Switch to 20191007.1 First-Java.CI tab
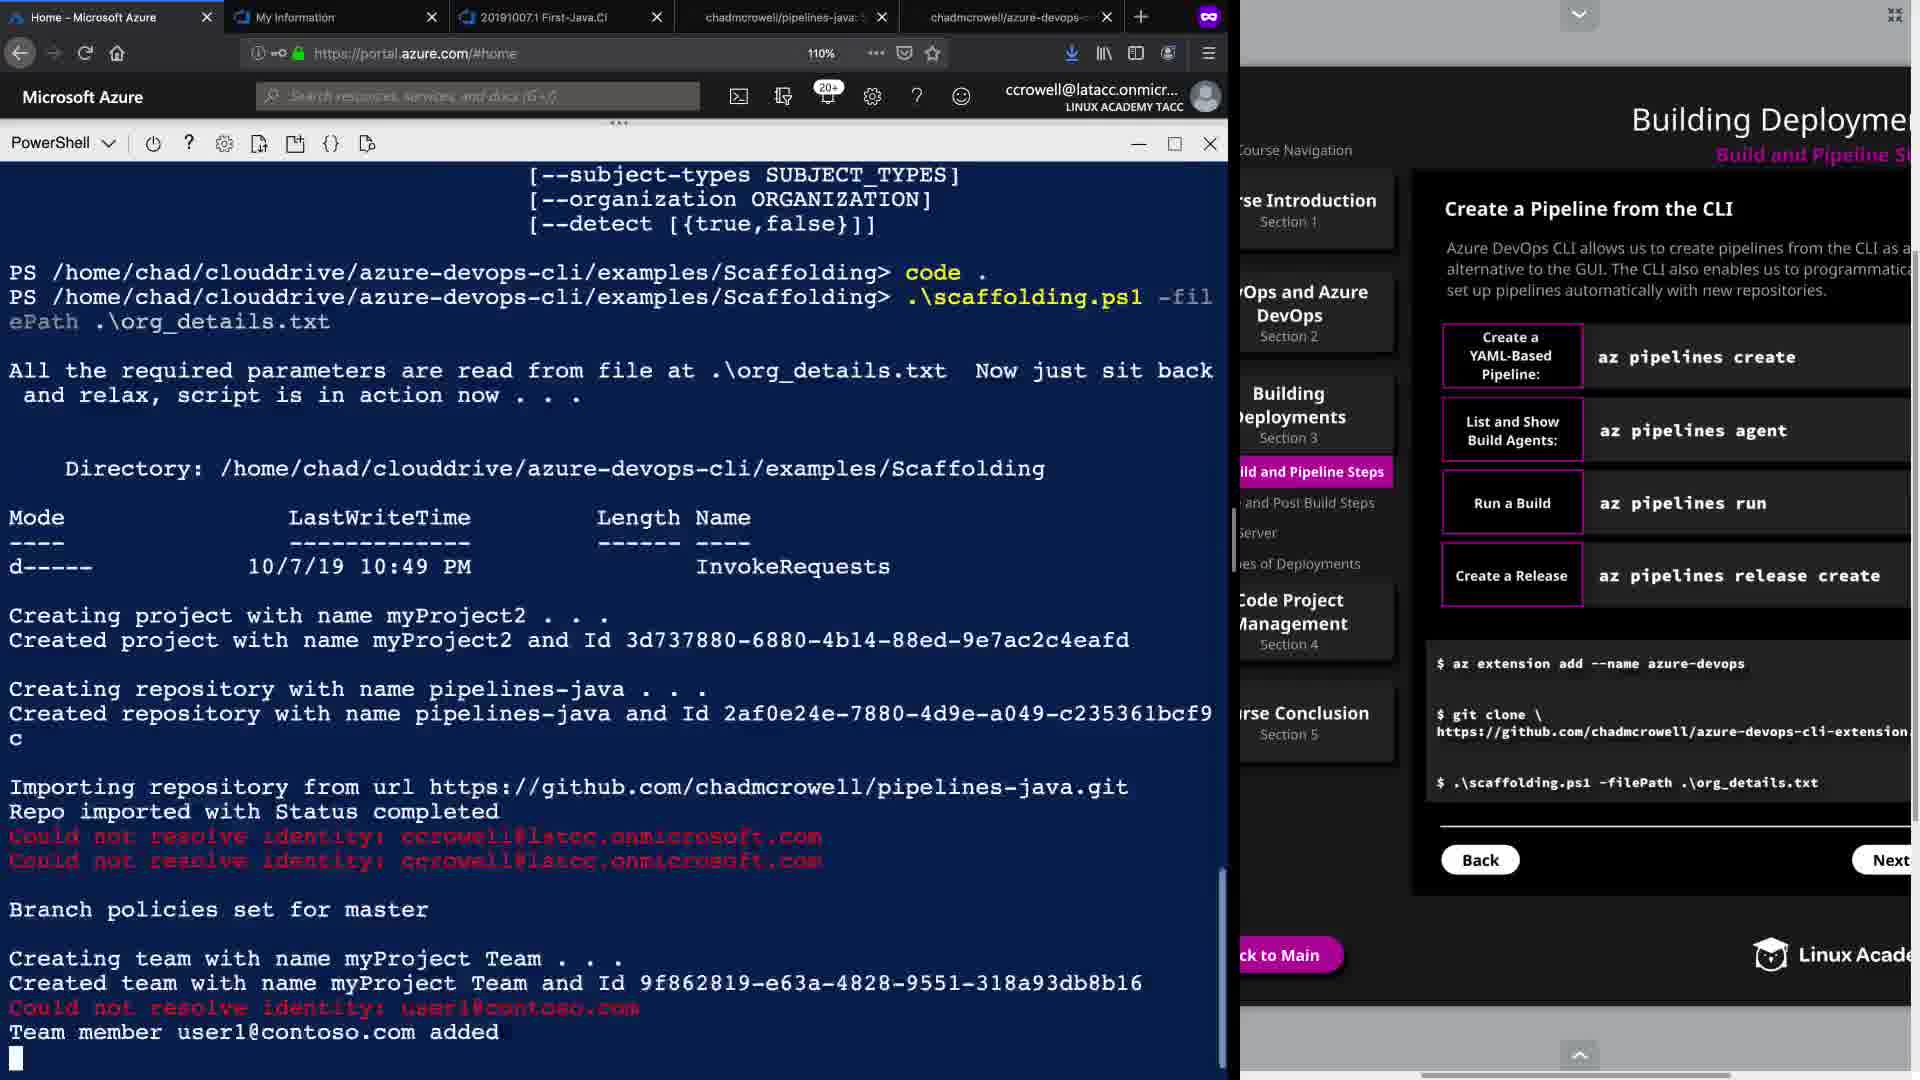The image size is (1920, 1080). click(x=543, y=17)
